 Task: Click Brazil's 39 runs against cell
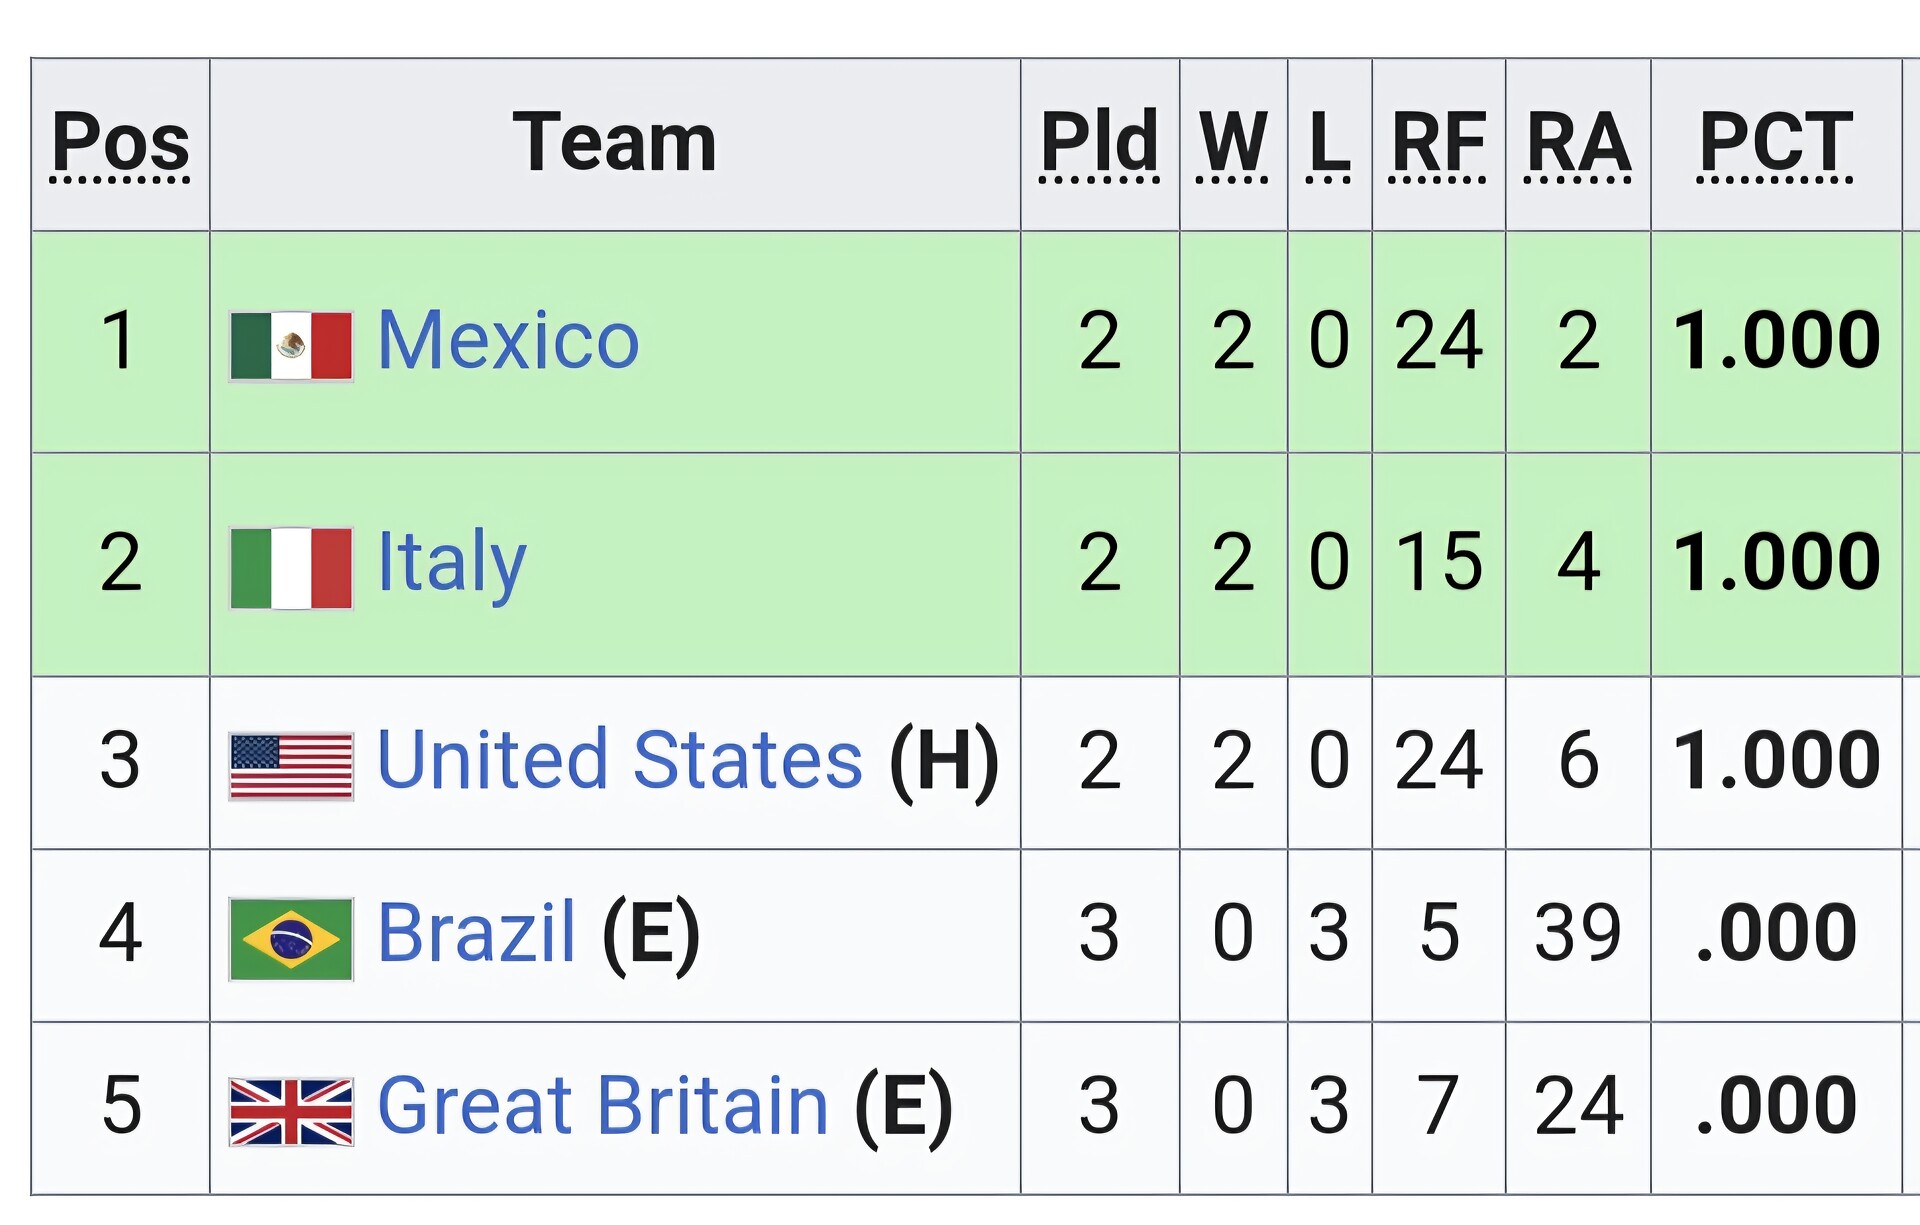pos(1578,934)
